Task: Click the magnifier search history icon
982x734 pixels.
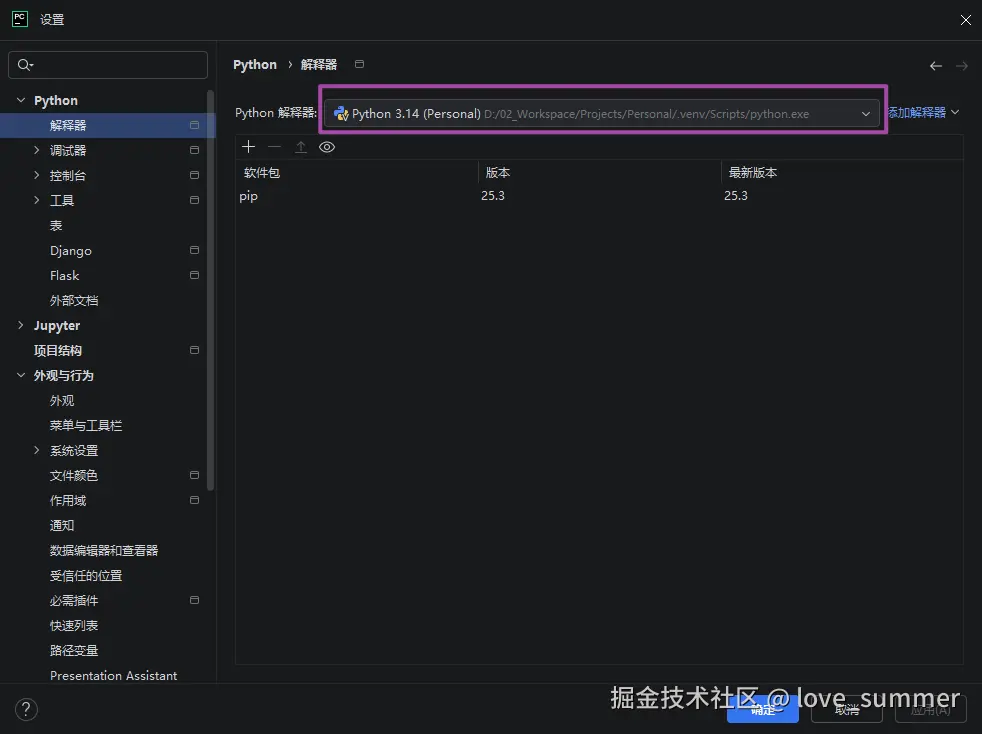Action: pos(25,65)
